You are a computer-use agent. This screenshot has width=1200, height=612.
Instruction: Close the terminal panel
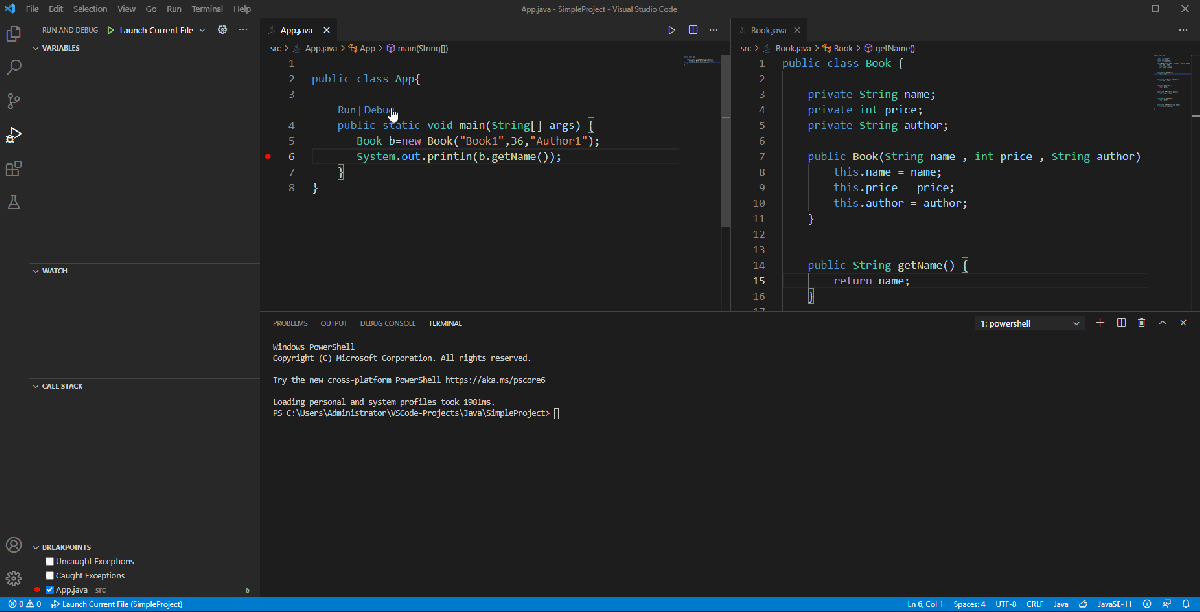1183,323
